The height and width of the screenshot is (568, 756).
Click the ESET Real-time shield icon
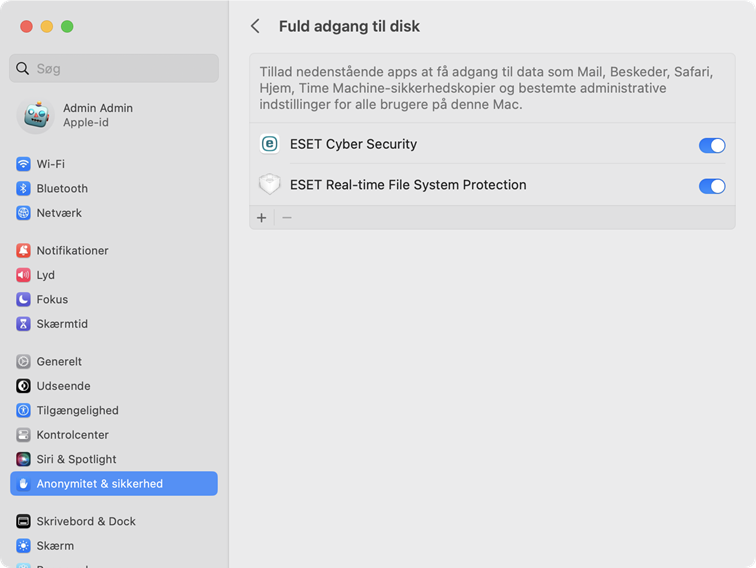click(270, 184)
